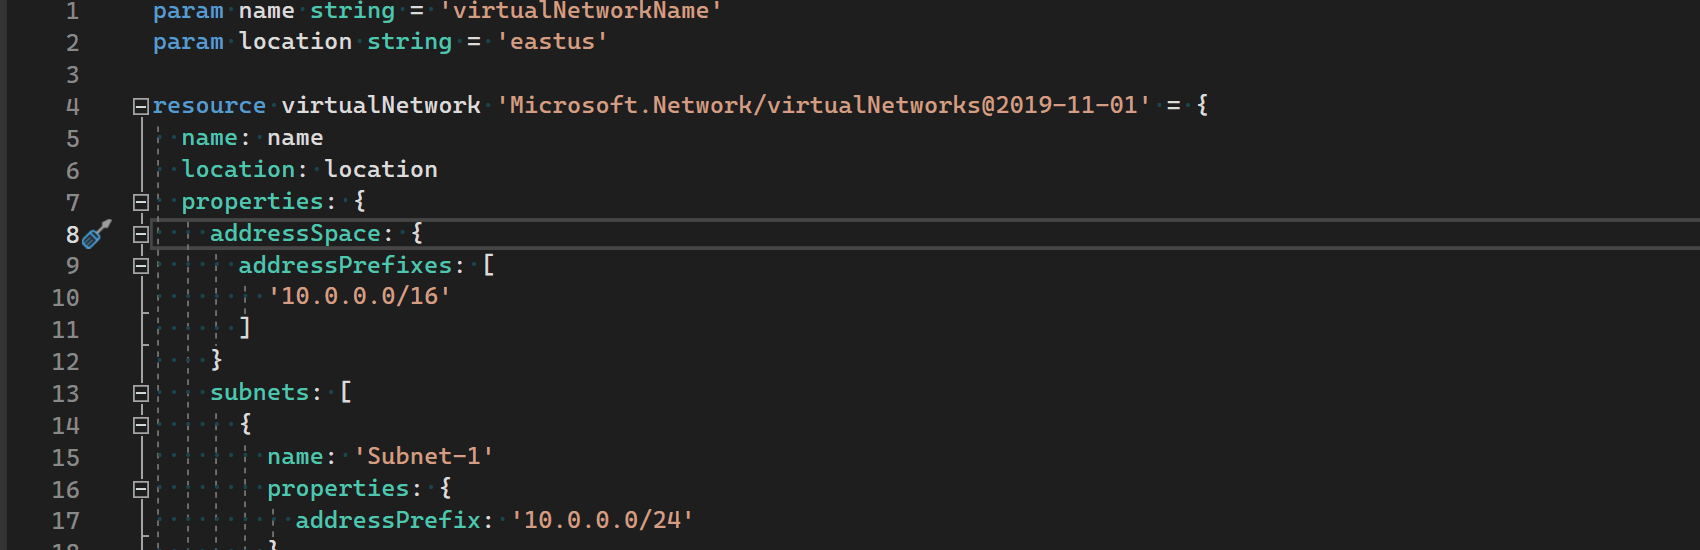This screenshot has width=1700, height=550.
Task: Collapse the outer properties block on line 7
Action: pyautogui.click(x=141, y=202)
